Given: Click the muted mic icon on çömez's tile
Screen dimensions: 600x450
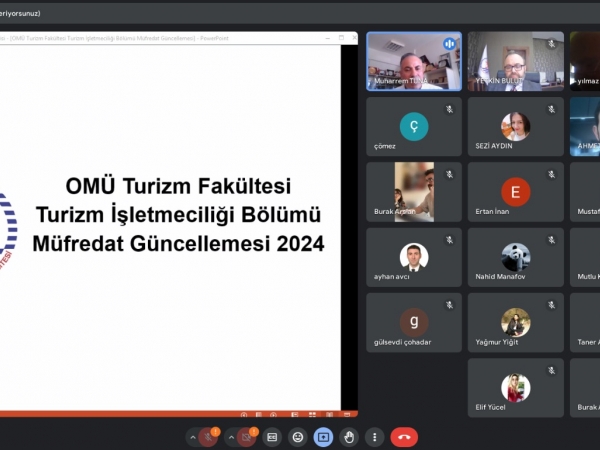Looking at the screenshot, I should click(x=450, y=109).
